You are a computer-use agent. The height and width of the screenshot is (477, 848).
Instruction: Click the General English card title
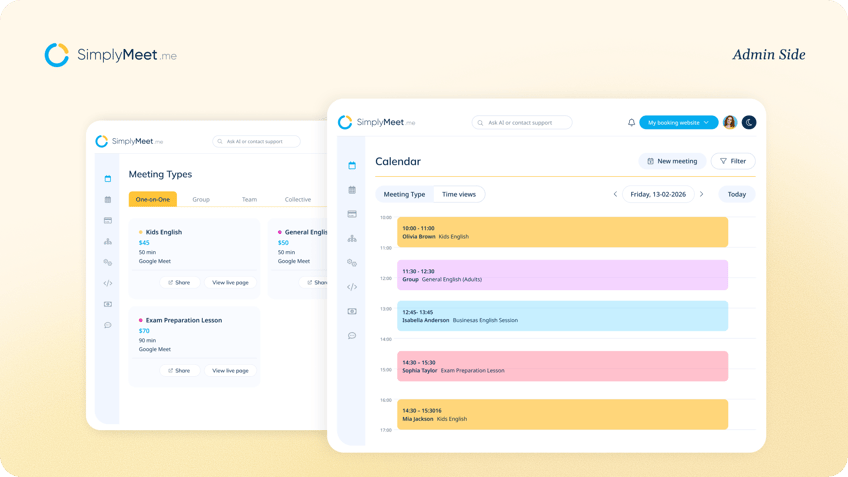[306, 232]
